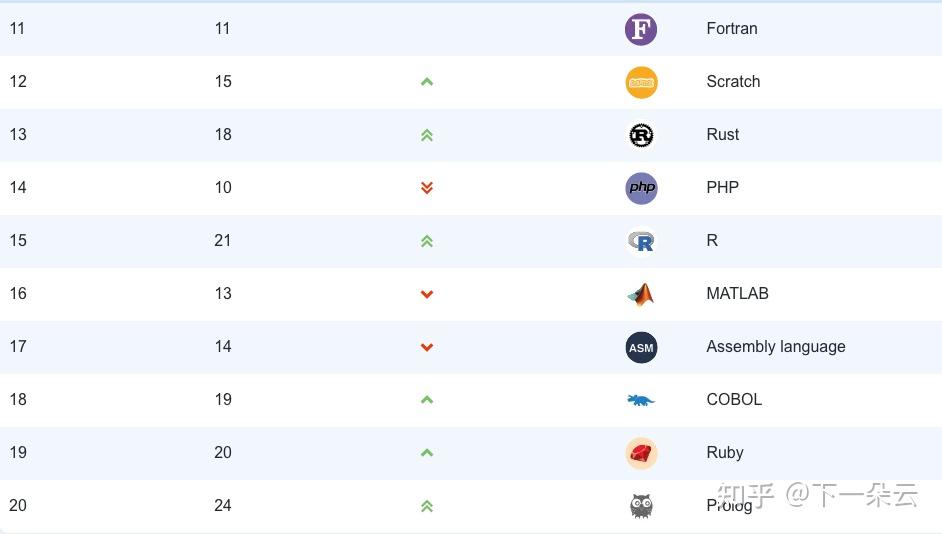Click the red down arrow in MATLAB row

coord(427,294)
